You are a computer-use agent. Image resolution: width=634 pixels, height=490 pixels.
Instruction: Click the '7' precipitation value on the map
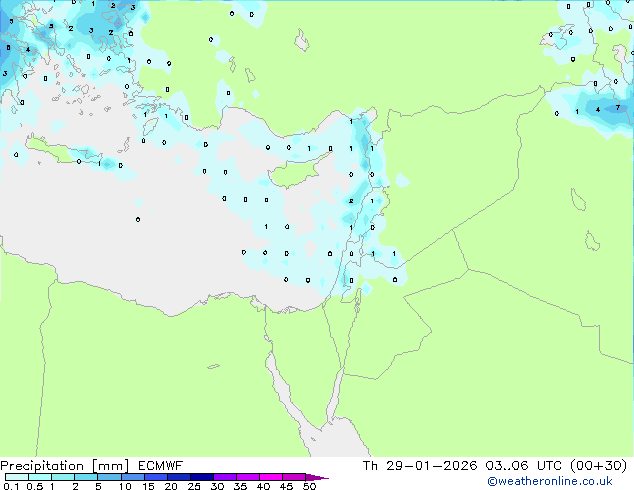pos(617,108)
